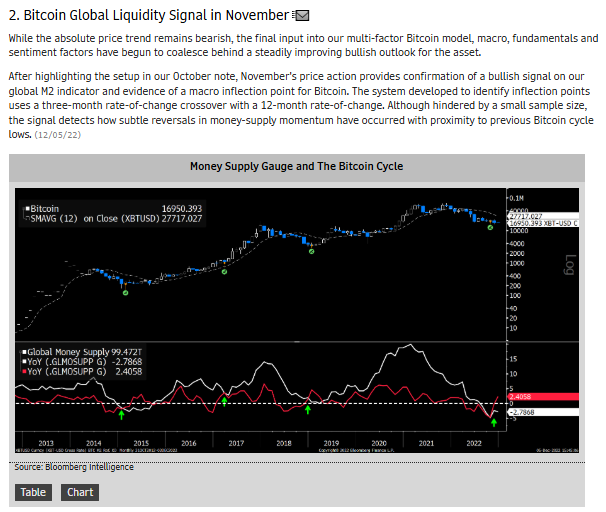Click the Bitcoin Global Liquidity Signal heading
Image resolution: width=606 pixels, height=512 pixels.
(149, 15)
